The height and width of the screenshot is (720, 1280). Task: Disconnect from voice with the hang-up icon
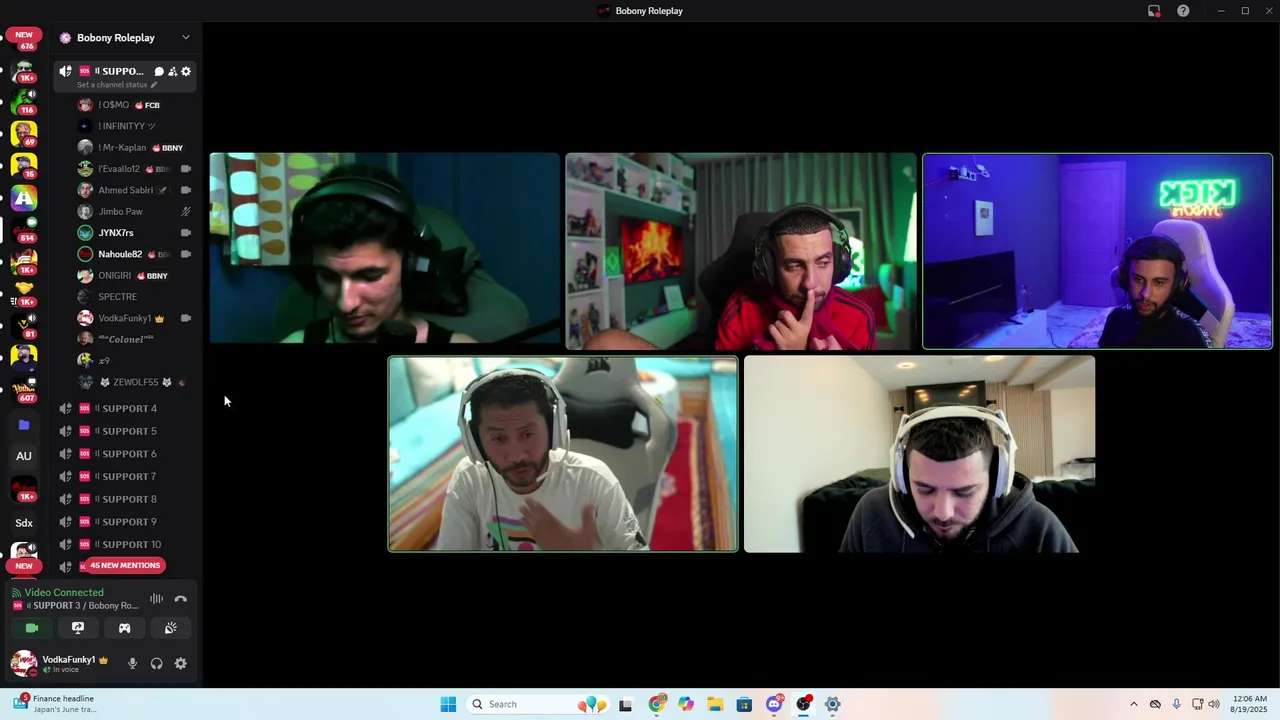pyautogui.click(x=181, y=599)
